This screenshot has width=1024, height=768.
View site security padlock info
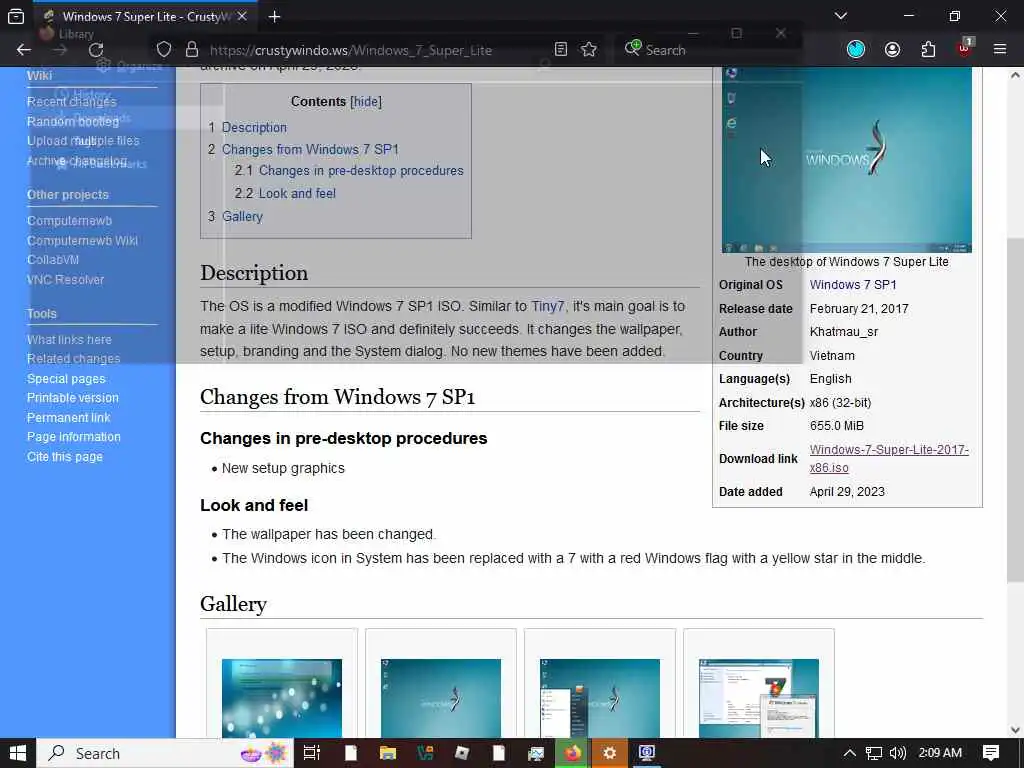[x=191, y=50]
